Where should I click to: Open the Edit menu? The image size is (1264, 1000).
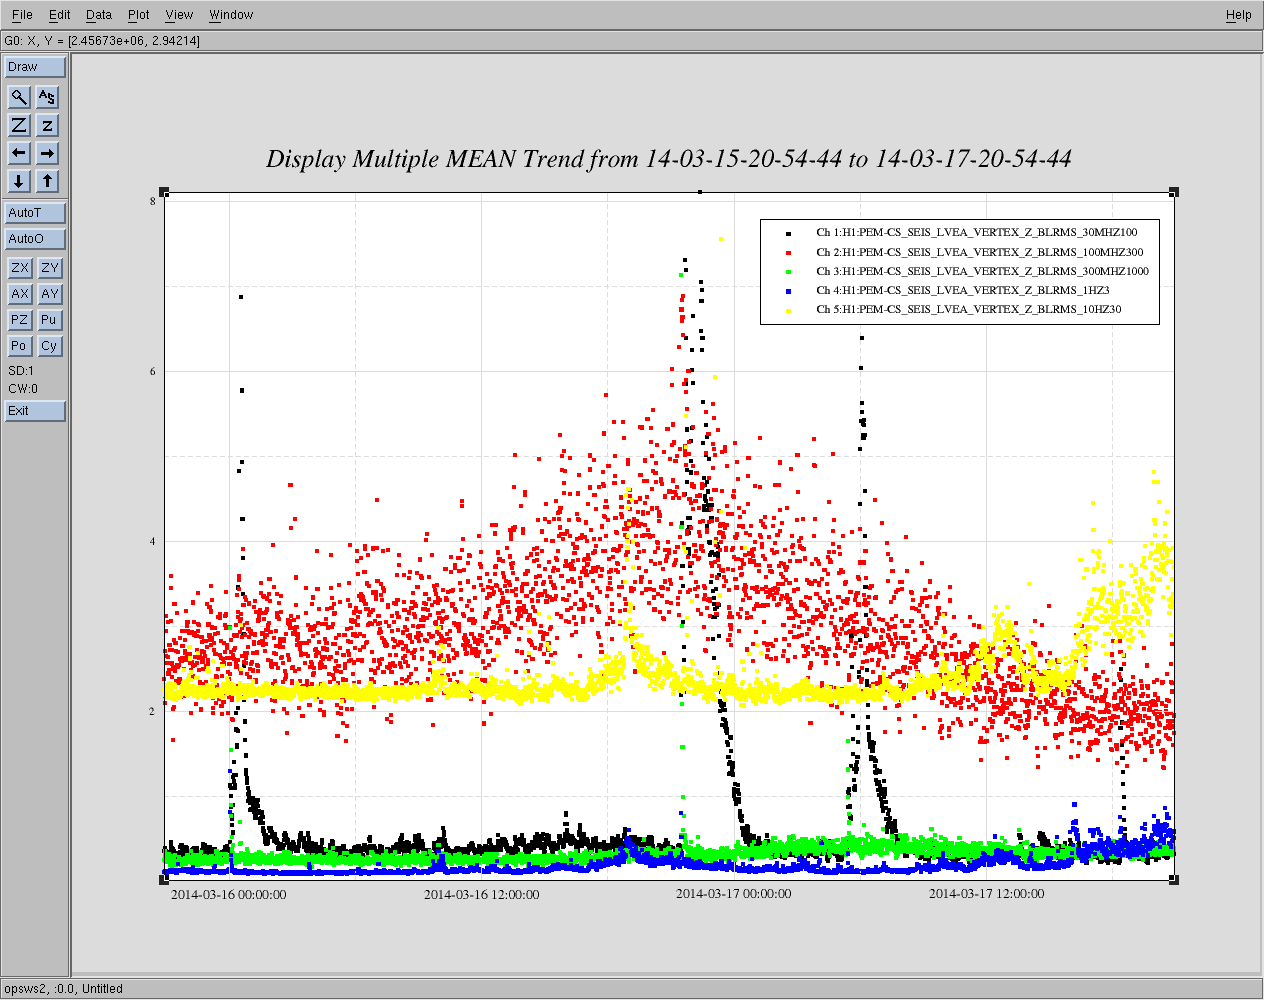click(x=60, y=15)
